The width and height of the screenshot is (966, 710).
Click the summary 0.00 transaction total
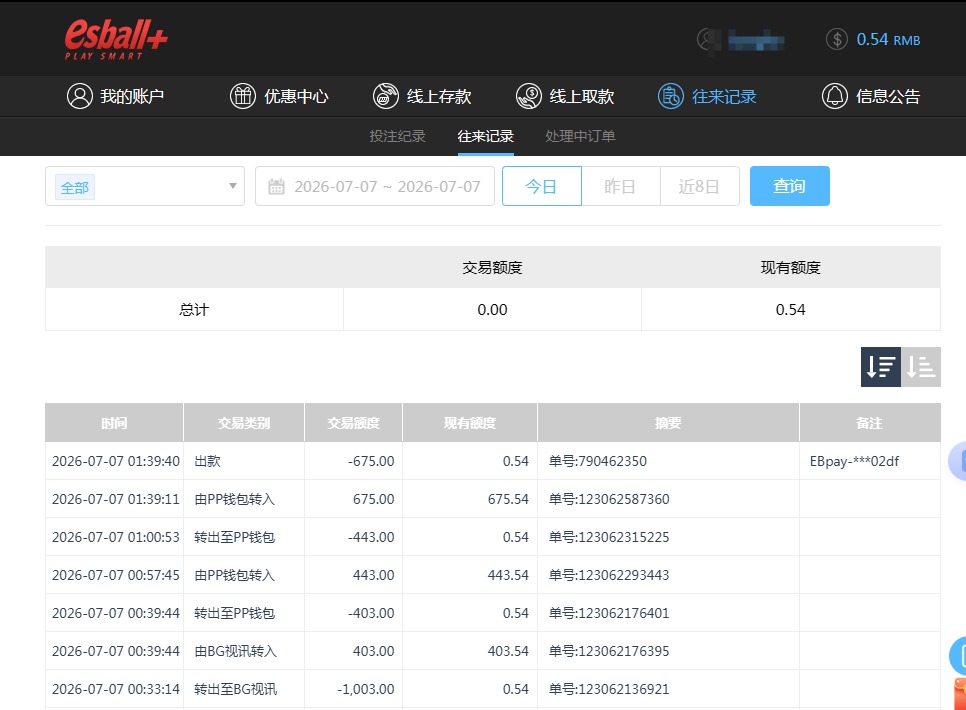pos(492,309)
